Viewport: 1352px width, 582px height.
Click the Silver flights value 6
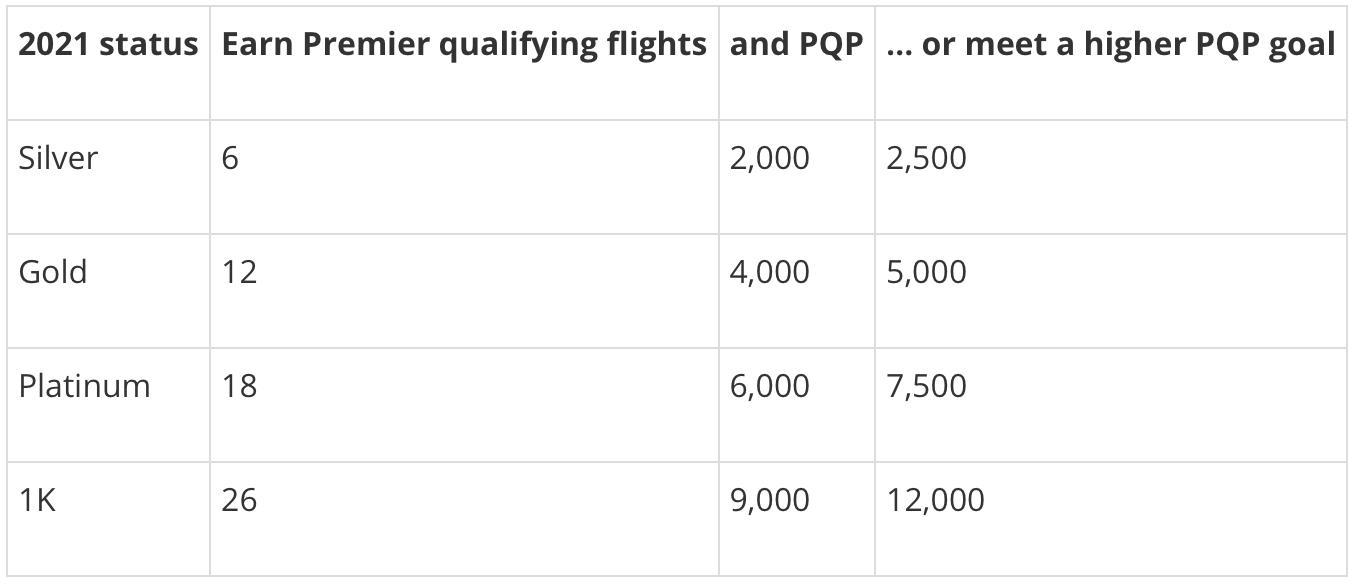click(231, 157)
